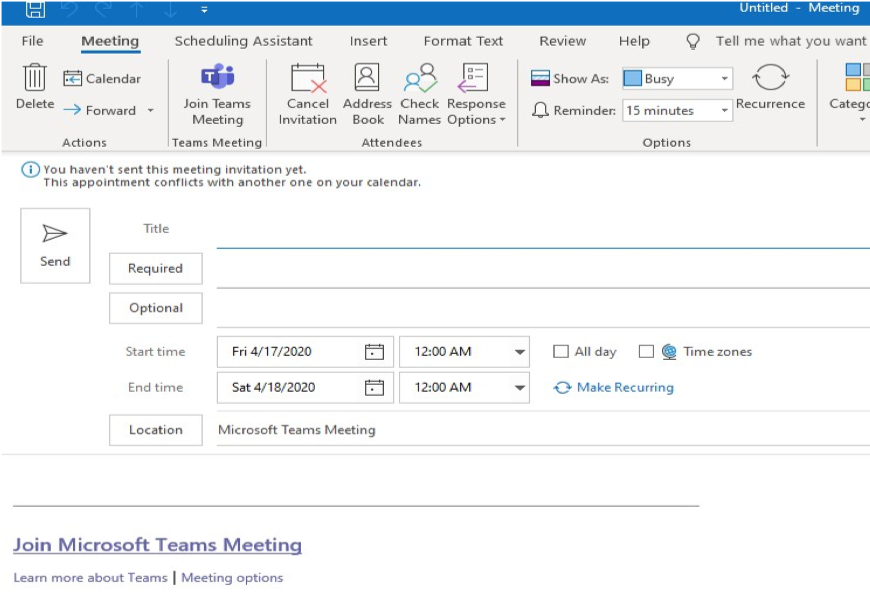
Task: Open the Reminder 15 minutes dropdown
Action: (x=725, y=110)
